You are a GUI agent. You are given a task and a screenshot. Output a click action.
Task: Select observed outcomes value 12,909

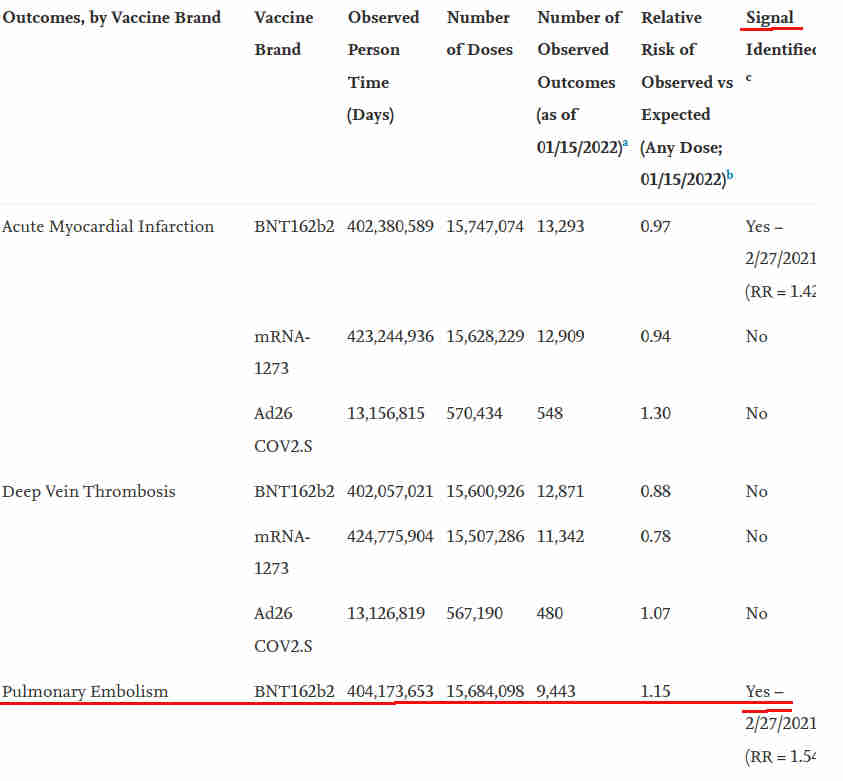pos(560,336)
